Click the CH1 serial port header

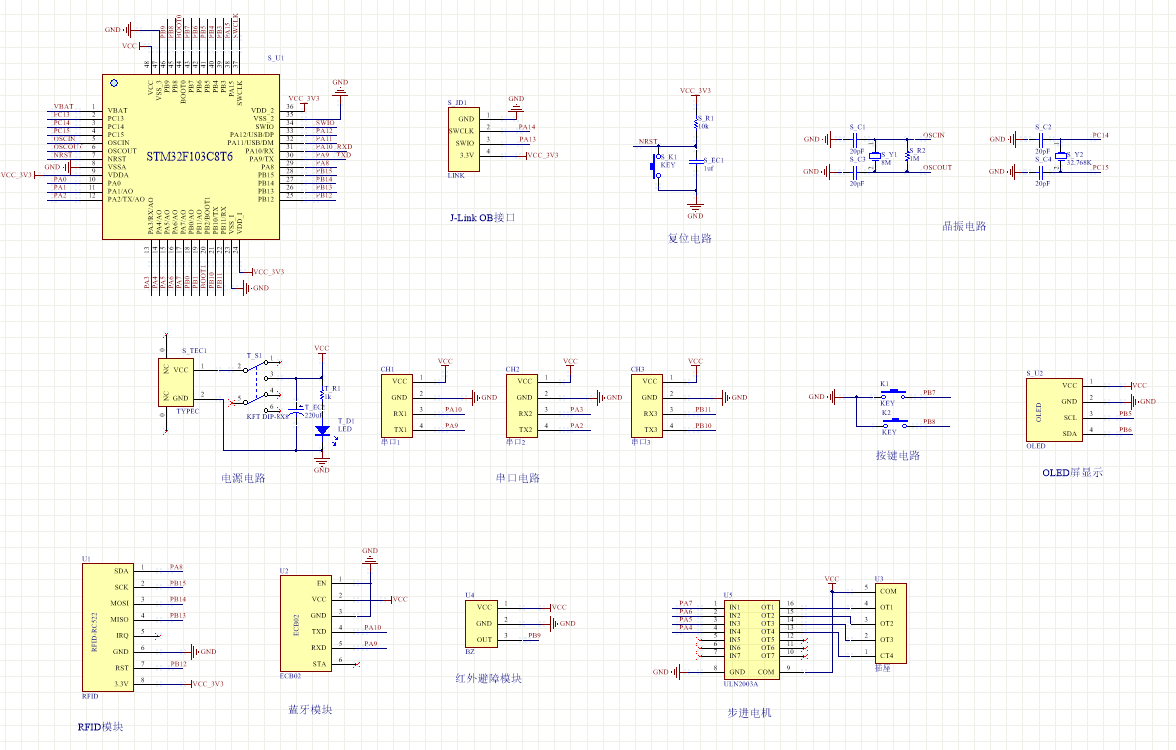click(x=396, y=406)
